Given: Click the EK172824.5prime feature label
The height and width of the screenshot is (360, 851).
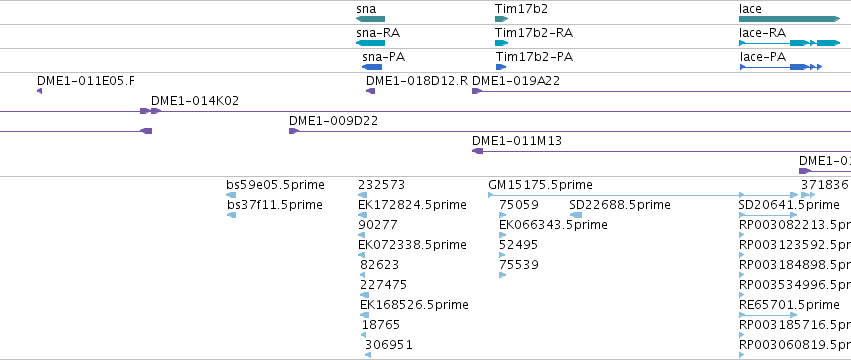Looking at the screenshot, I should 412,205.
